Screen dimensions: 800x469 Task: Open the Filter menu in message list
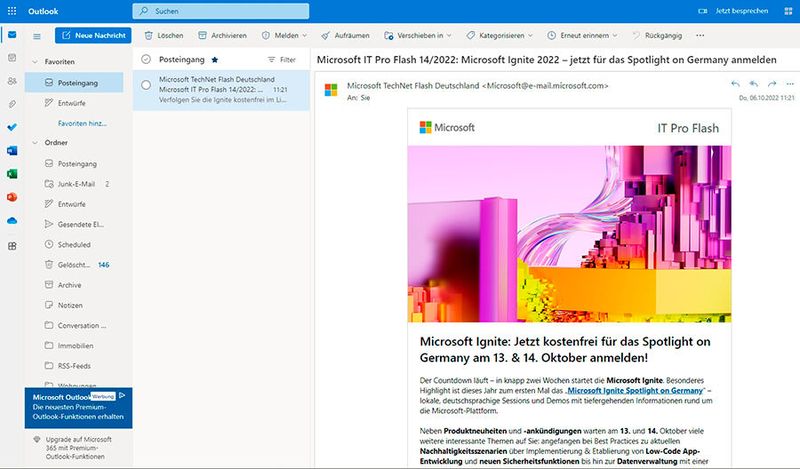tap(282, 60)
